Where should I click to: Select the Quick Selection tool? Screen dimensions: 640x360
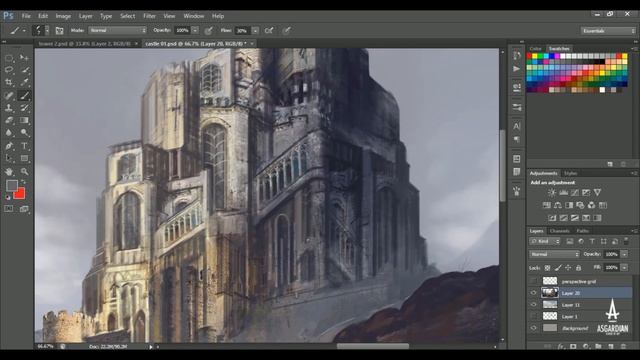(24, 70)
